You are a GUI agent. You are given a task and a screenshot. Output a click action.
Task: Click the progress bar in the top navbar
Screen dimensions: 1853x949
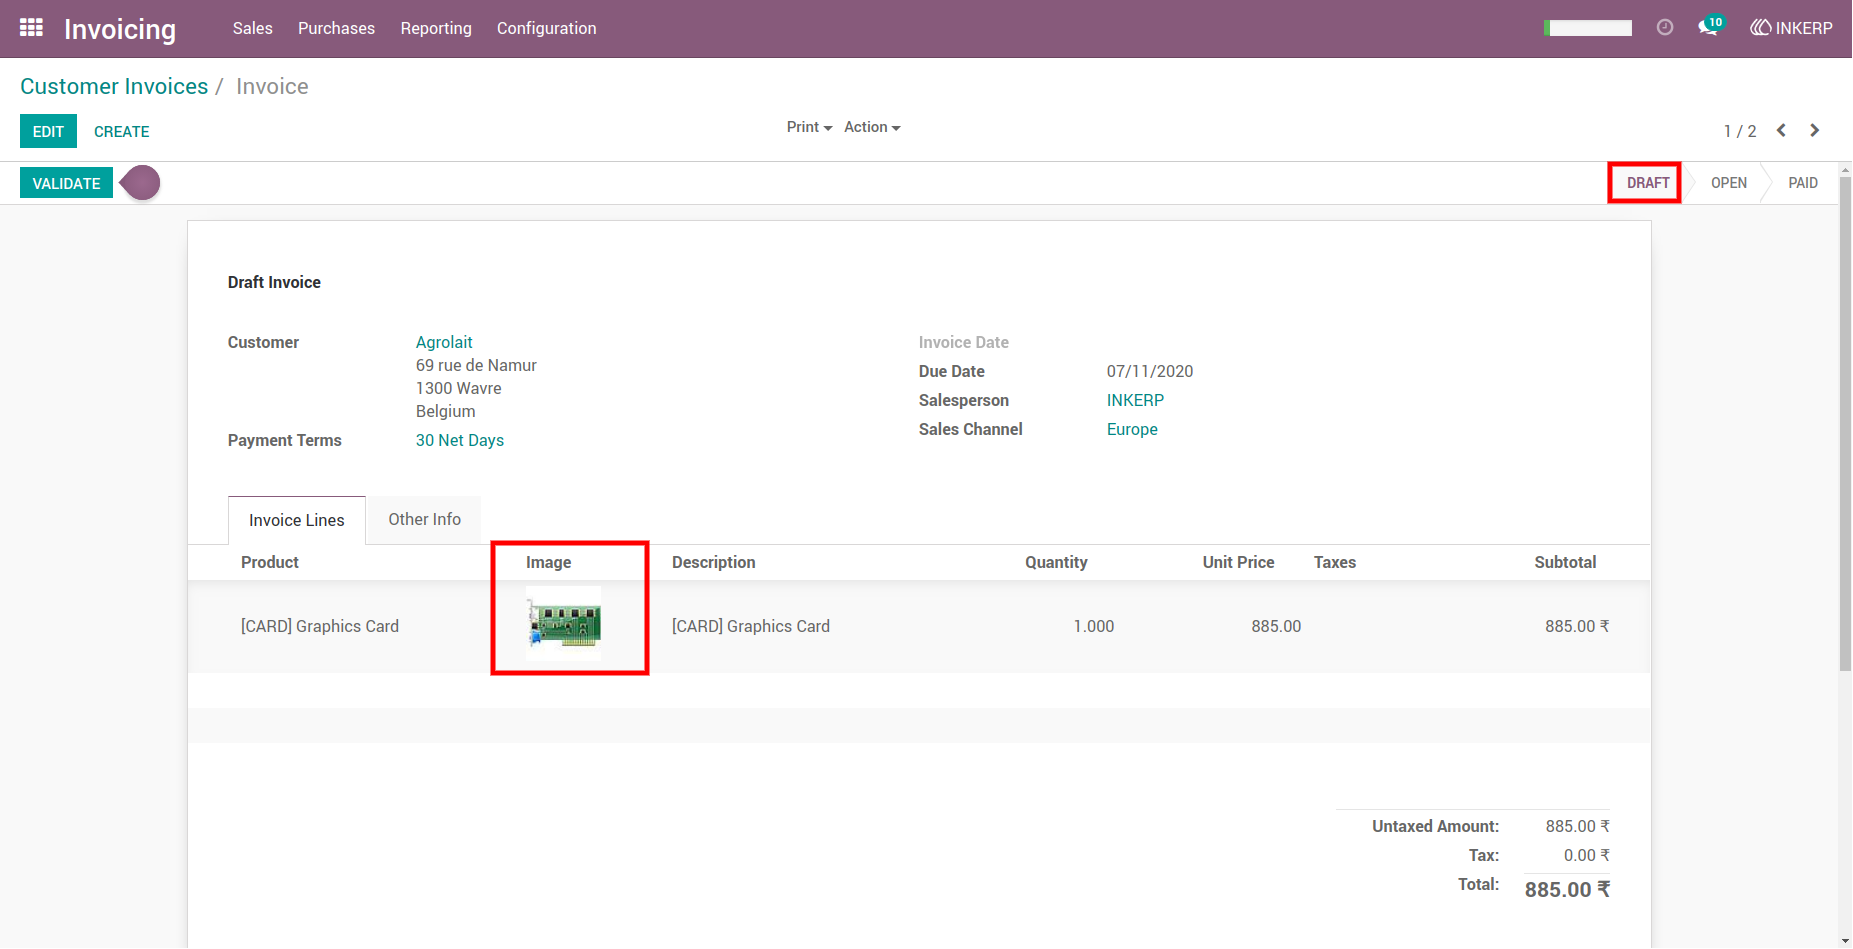pos(1588,28)
